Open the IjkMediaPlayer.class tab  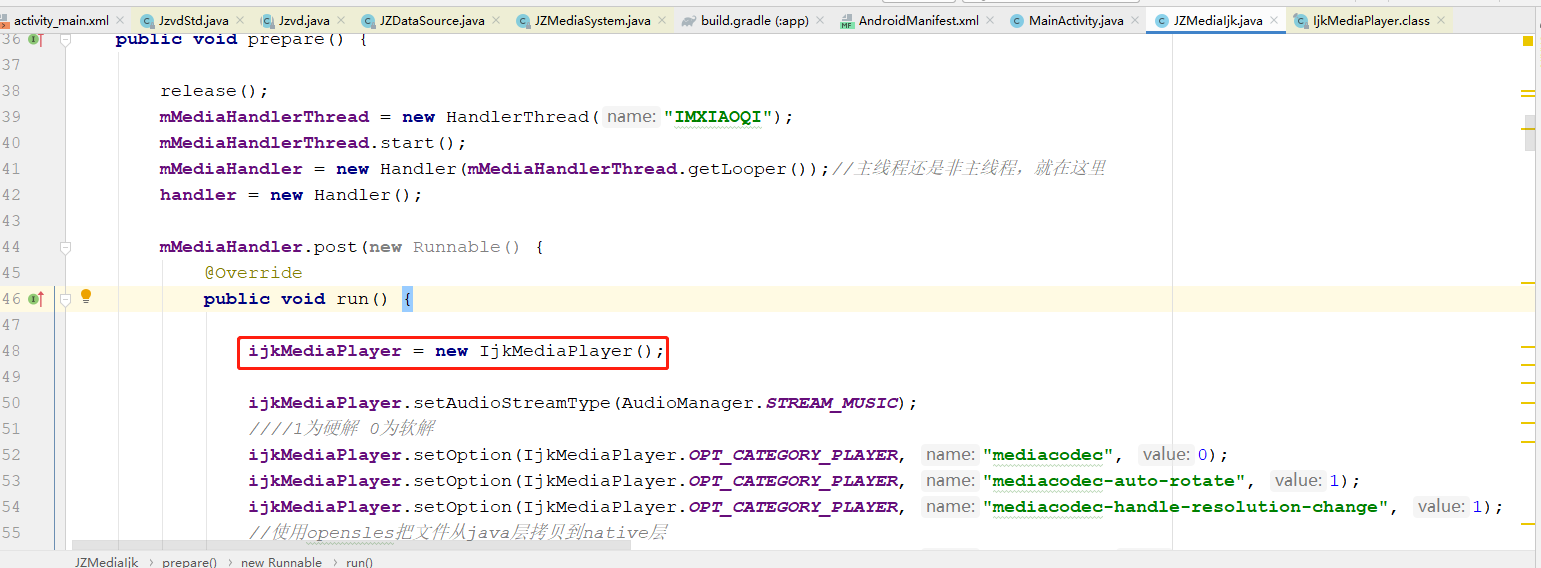[x=1371, y=20]
